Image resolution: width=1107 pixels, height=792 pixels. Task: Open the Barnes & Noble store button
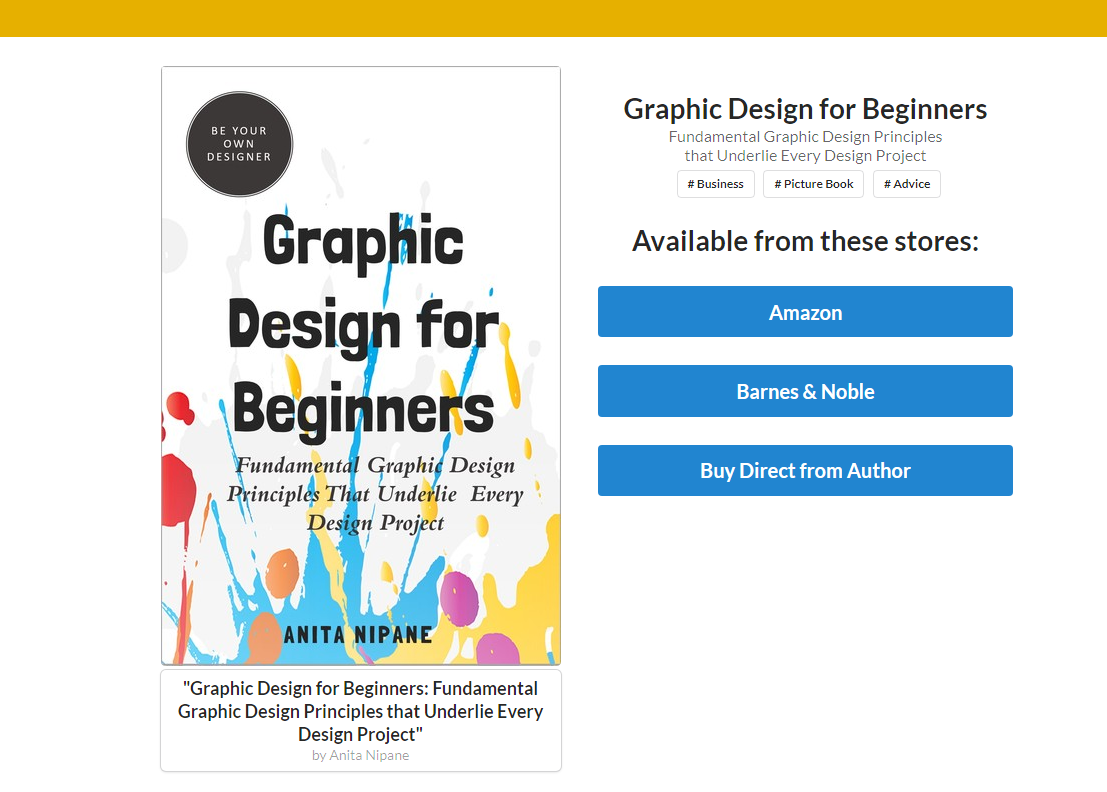(805, 391)
